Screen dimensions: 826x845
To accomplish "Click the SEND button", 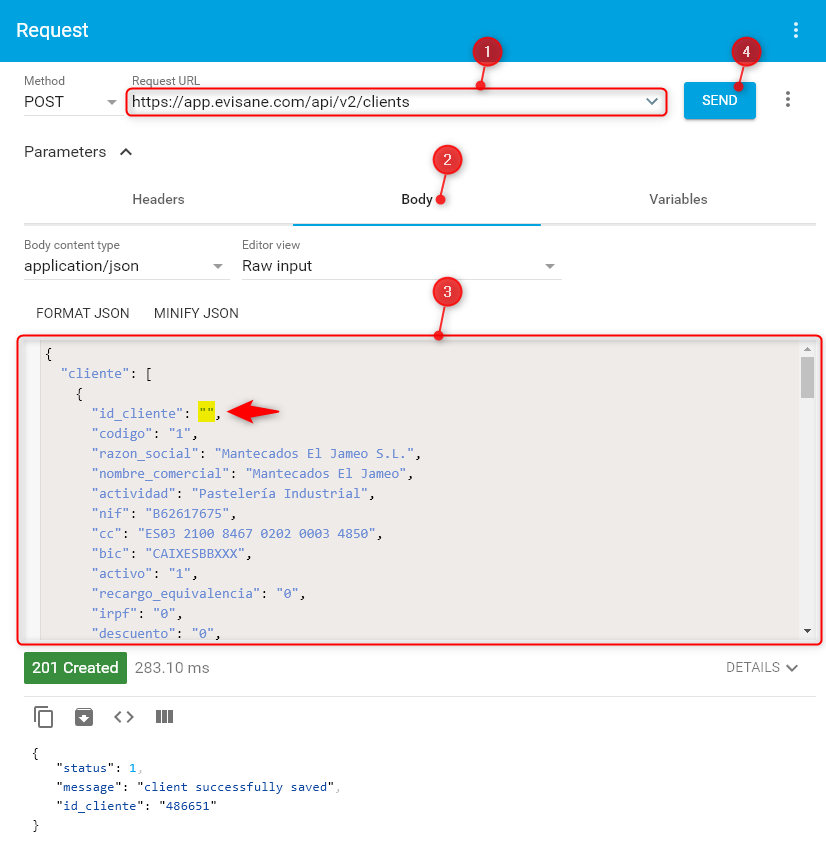I will (x=719, y=101).
